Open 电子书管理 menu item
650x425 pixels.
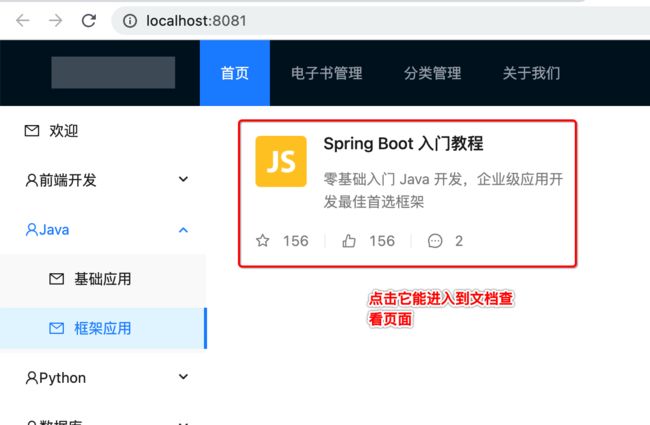(x=327, y=73)
